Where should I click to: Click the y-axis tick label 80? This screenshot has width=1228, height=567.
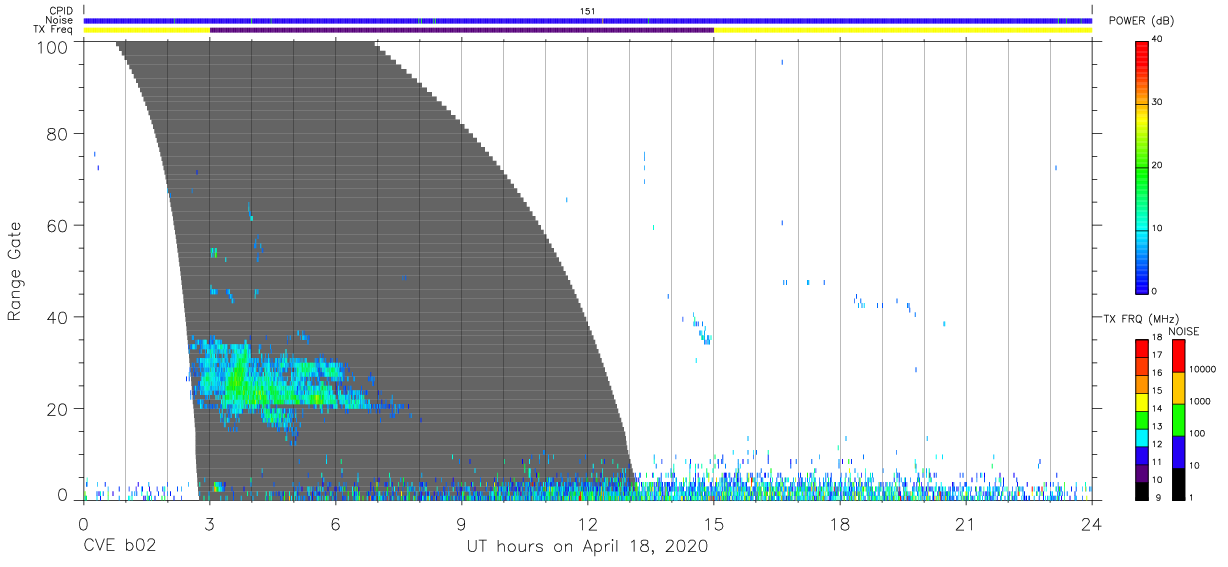58,134
